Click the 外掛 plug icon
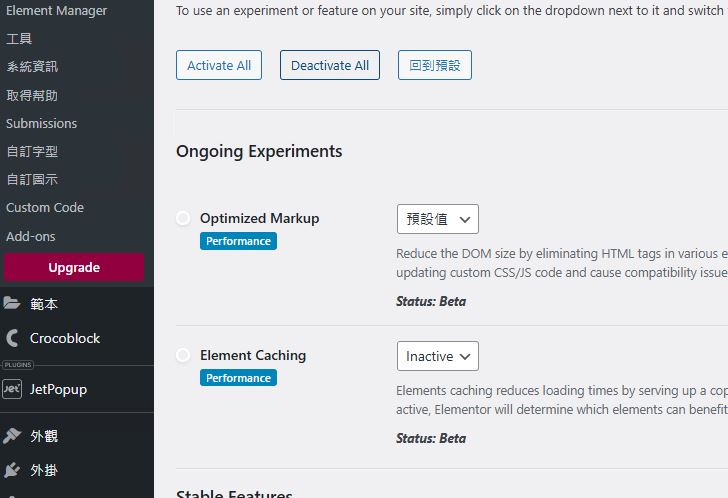The image size is (728, 498). (12, 470)
